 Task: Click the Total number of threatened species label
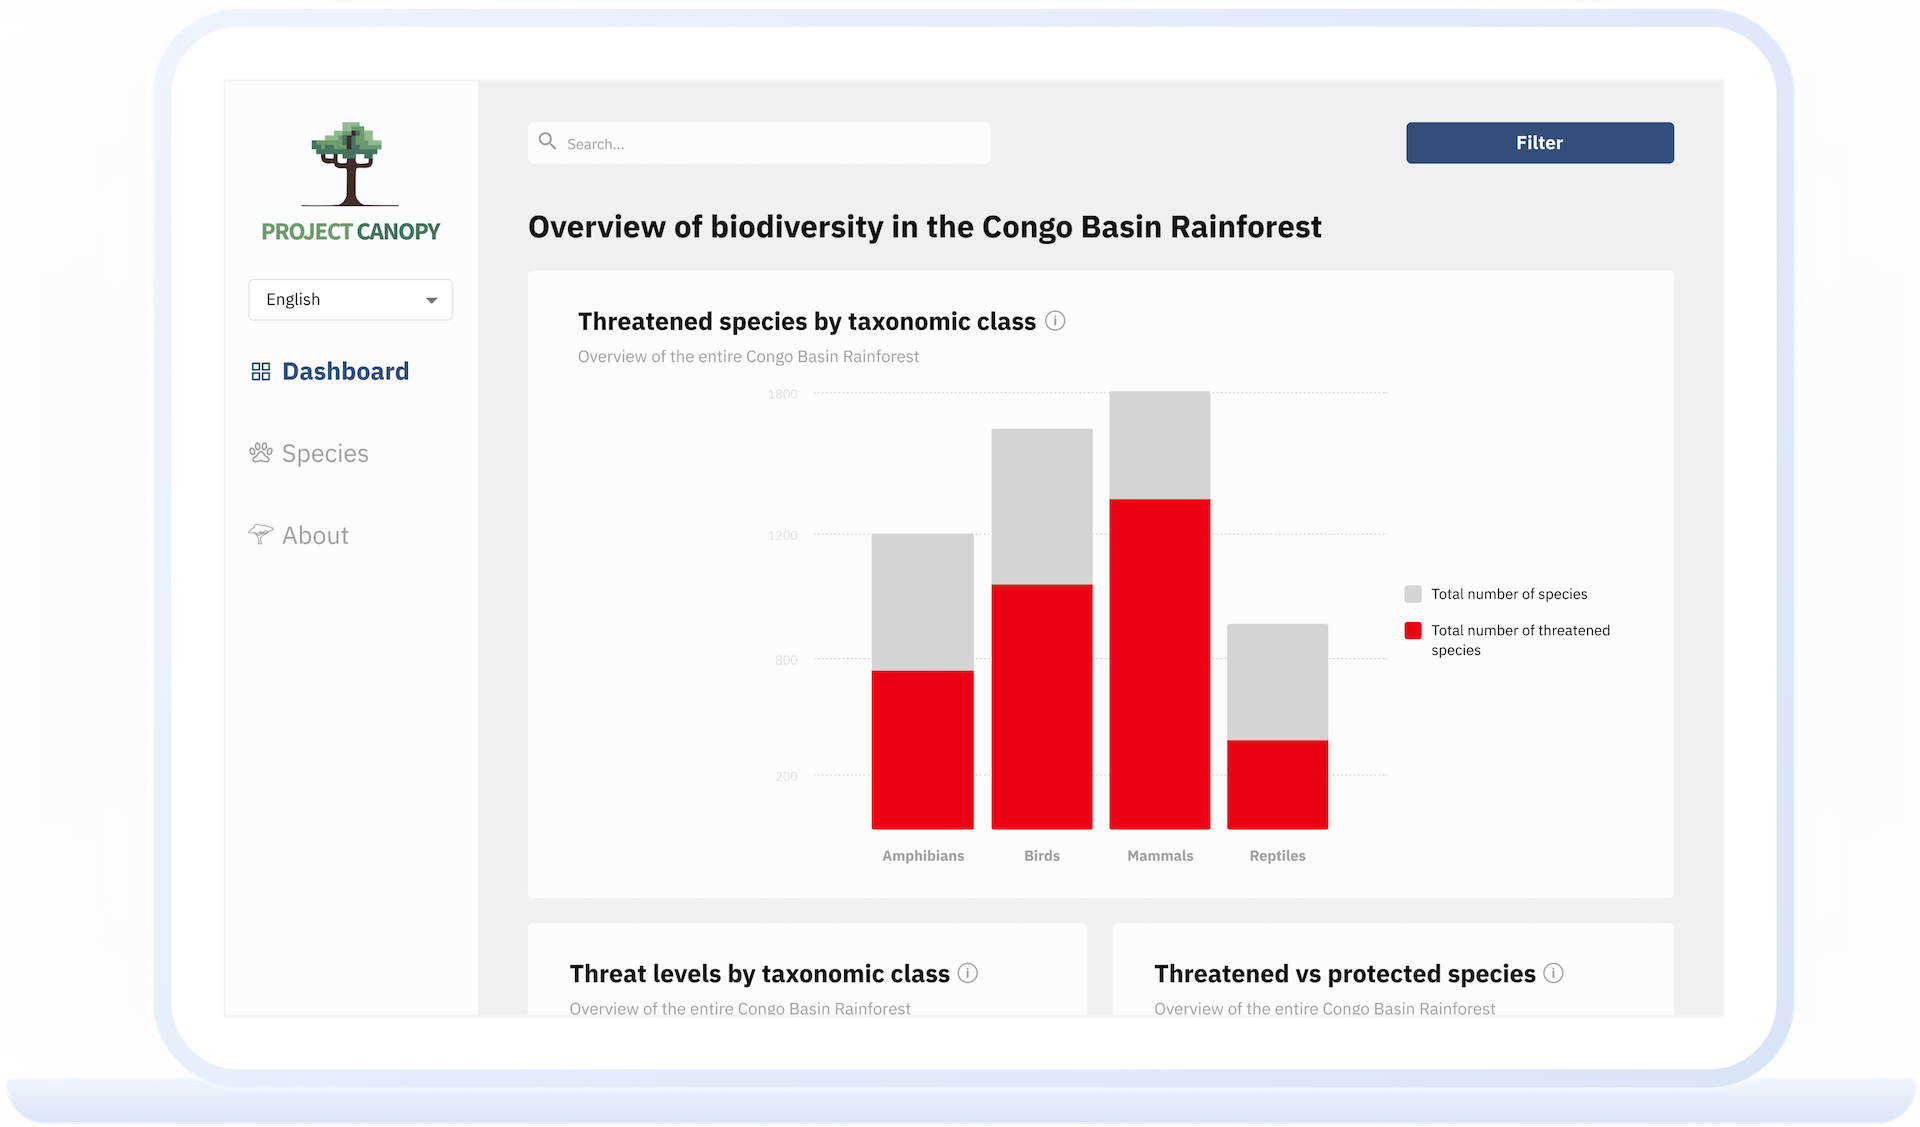(x=1520, y=640)
